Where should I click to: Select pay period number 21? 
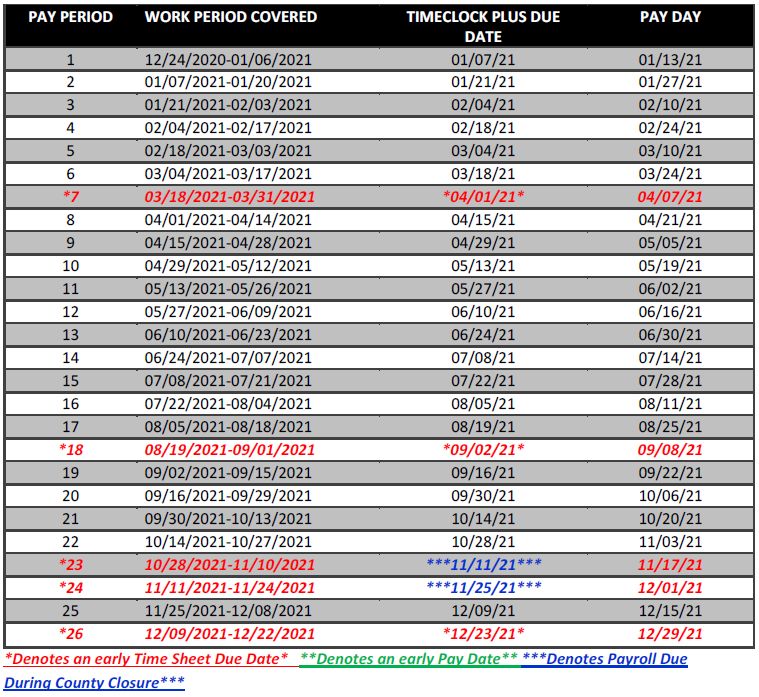(71, 518)
